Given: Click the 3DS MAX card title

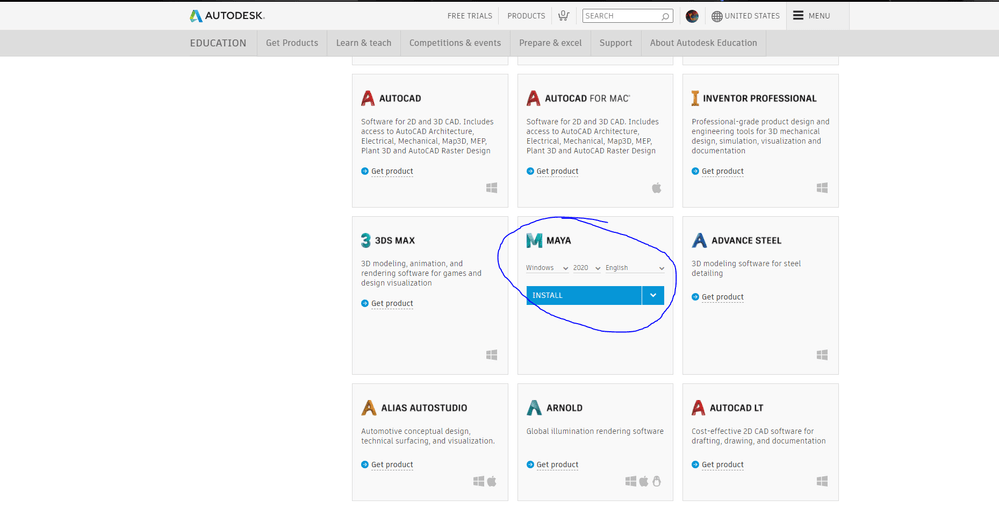Looking at the screenshot, I should [395, 241].
